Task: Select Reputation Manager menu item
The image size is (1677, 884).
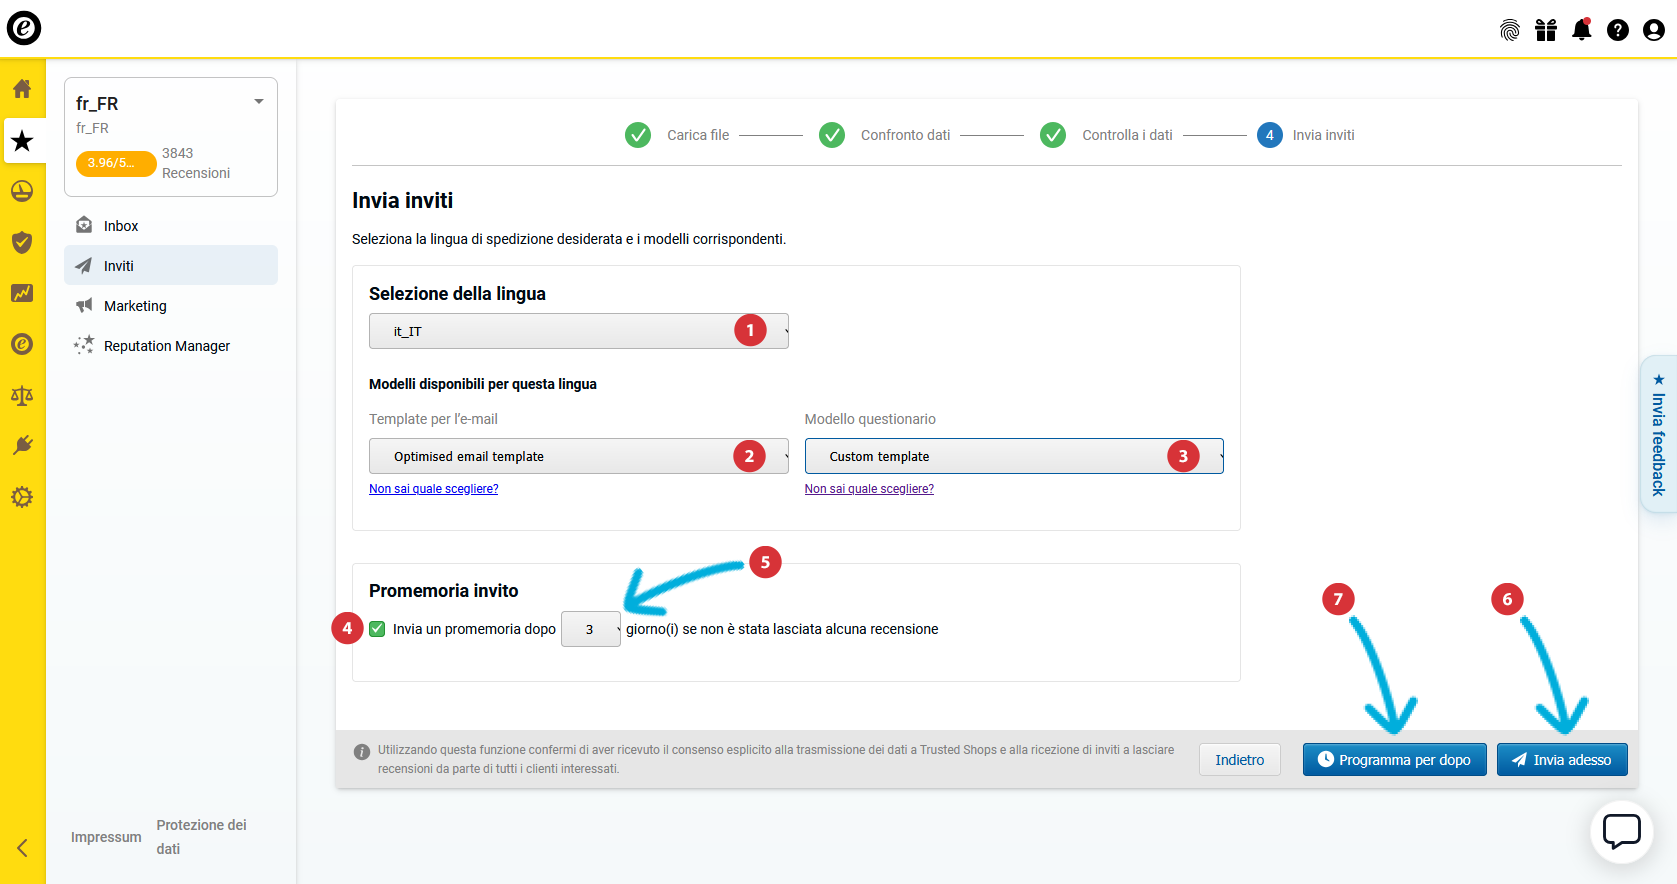Action: tap(167, 346)
